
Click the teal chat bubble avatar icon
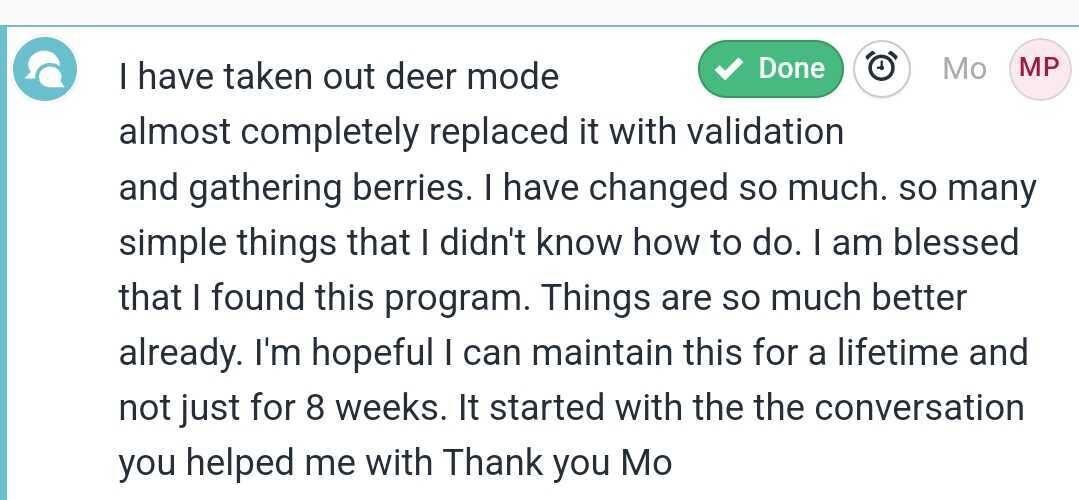click(x=45, y=69)
